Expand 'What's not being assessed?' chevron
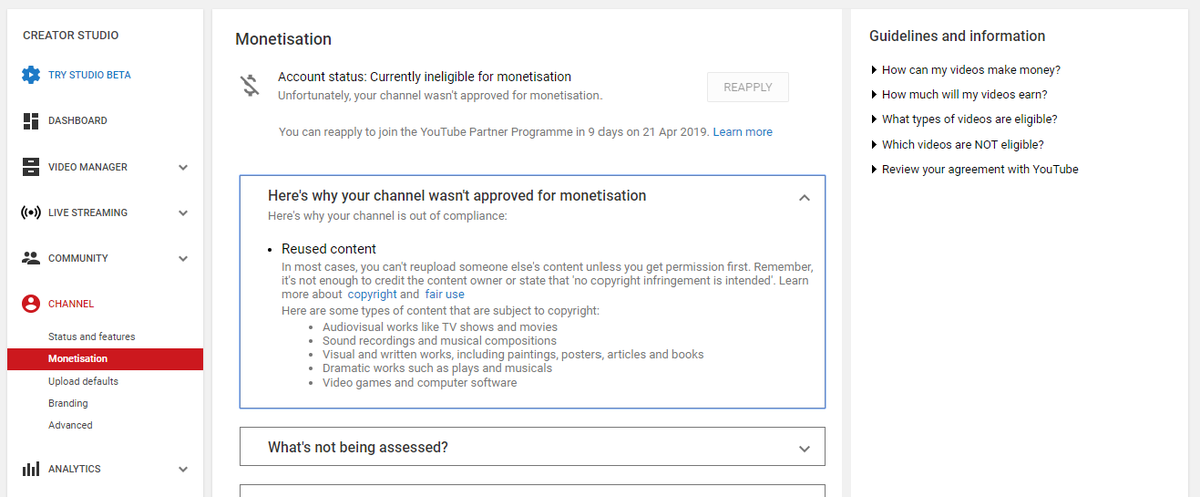This screenshot has height=497, width=1200. (x=805, y=449)
